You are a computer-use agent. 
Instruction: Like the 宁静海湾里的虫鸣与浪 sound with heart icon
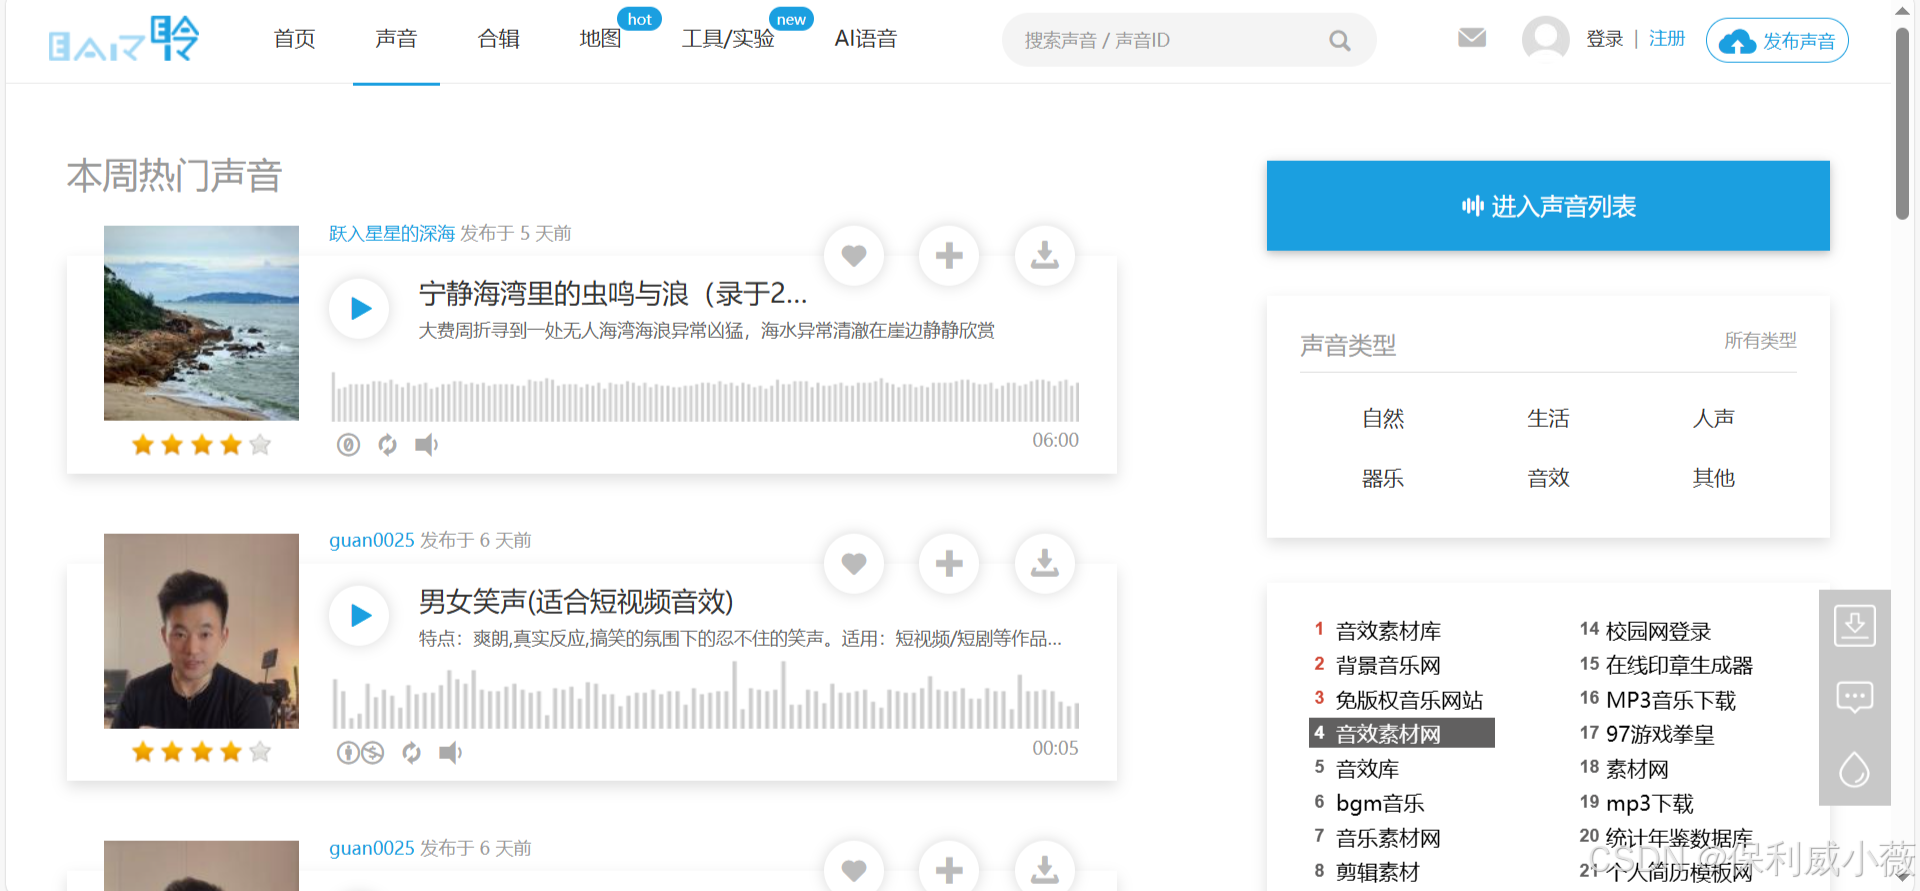854,256
